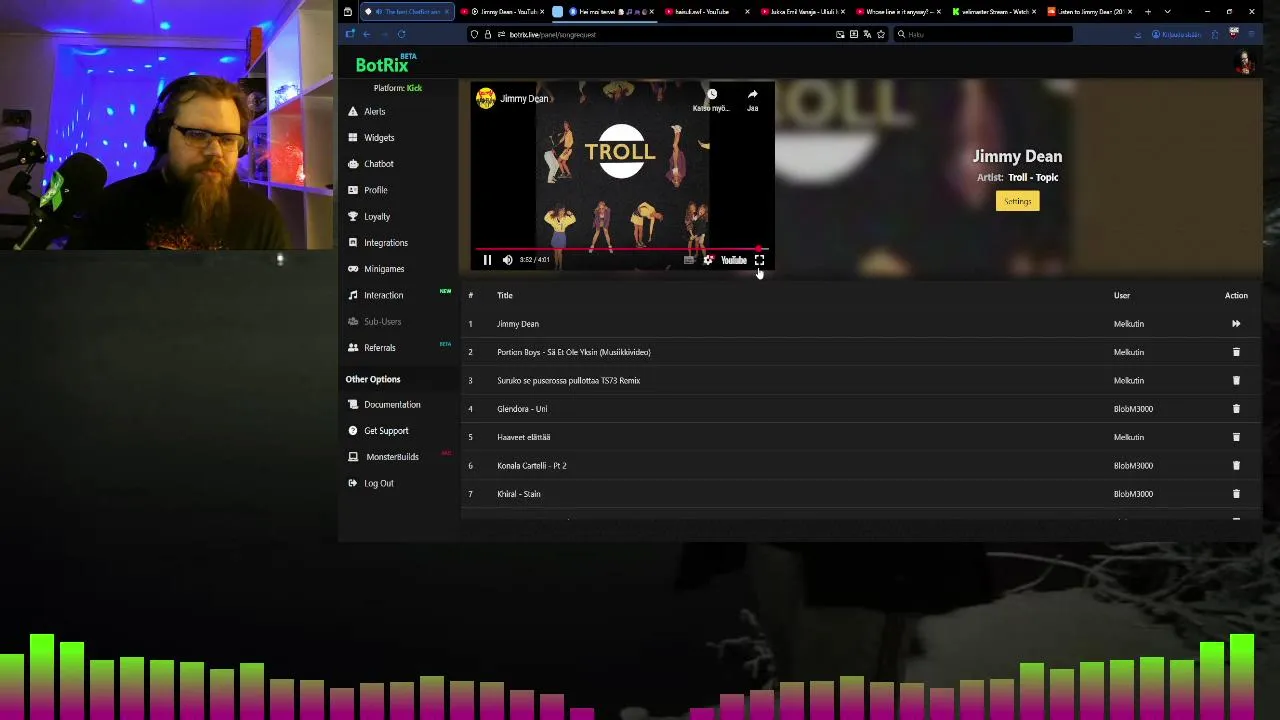Image resolution: width=1280 pixels, height=720 pixels.
Task: Click Log Out
Action: (x=379, y=483)
